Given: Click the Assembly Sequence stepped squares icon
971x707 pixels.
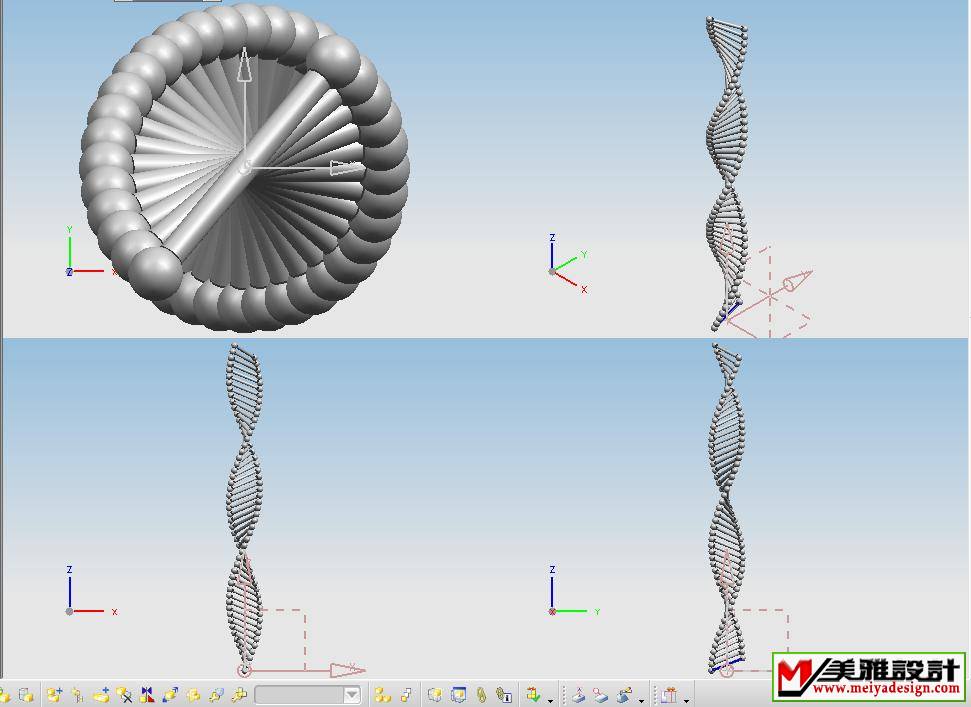Looking at the screenshot, I should point(406,695).
